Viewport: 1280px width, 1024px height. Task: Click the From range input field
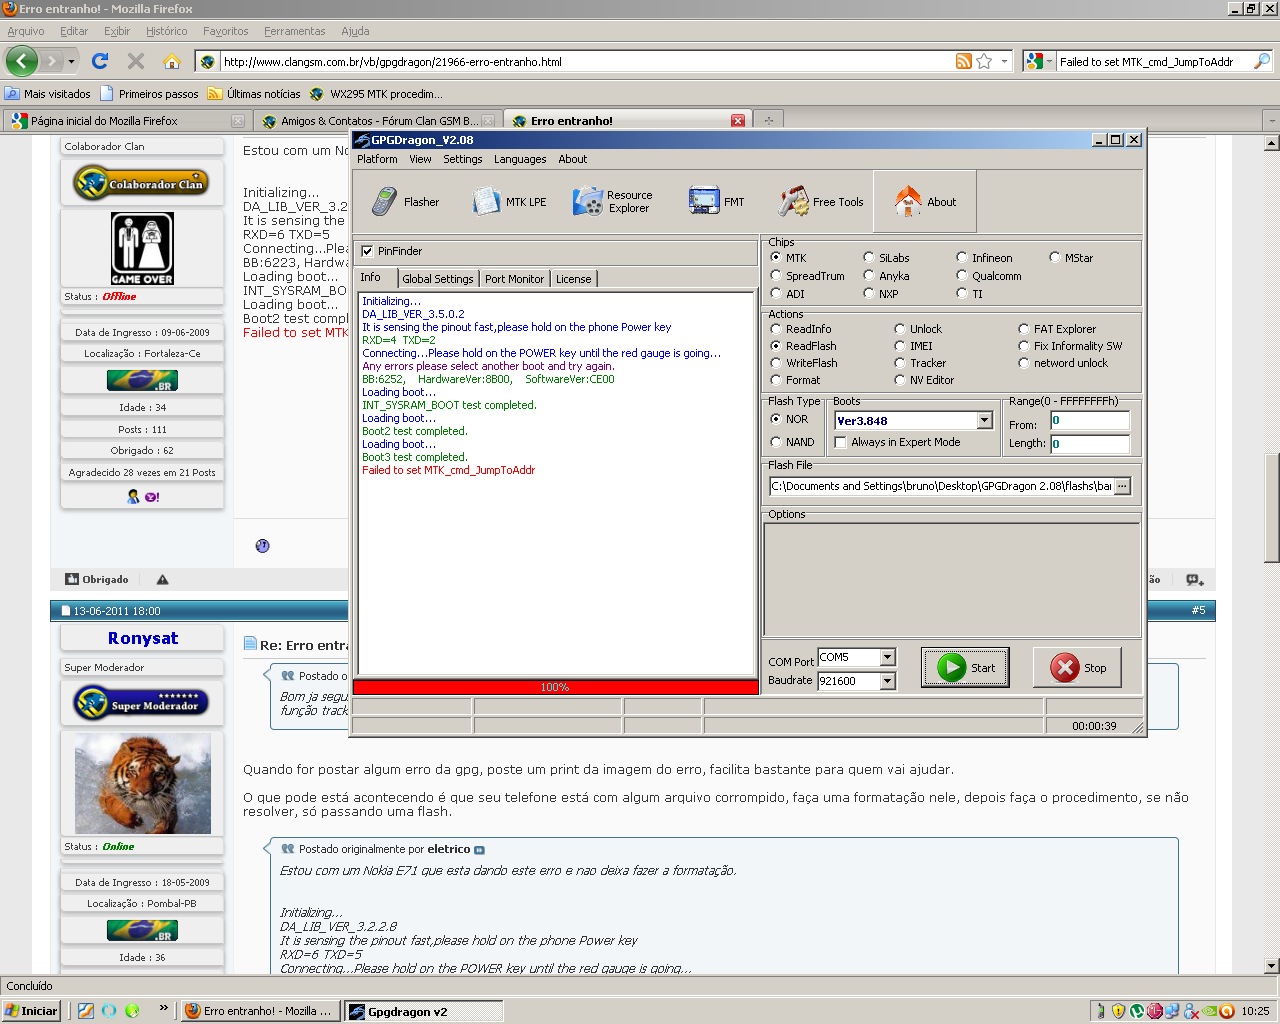(1090, 421)
